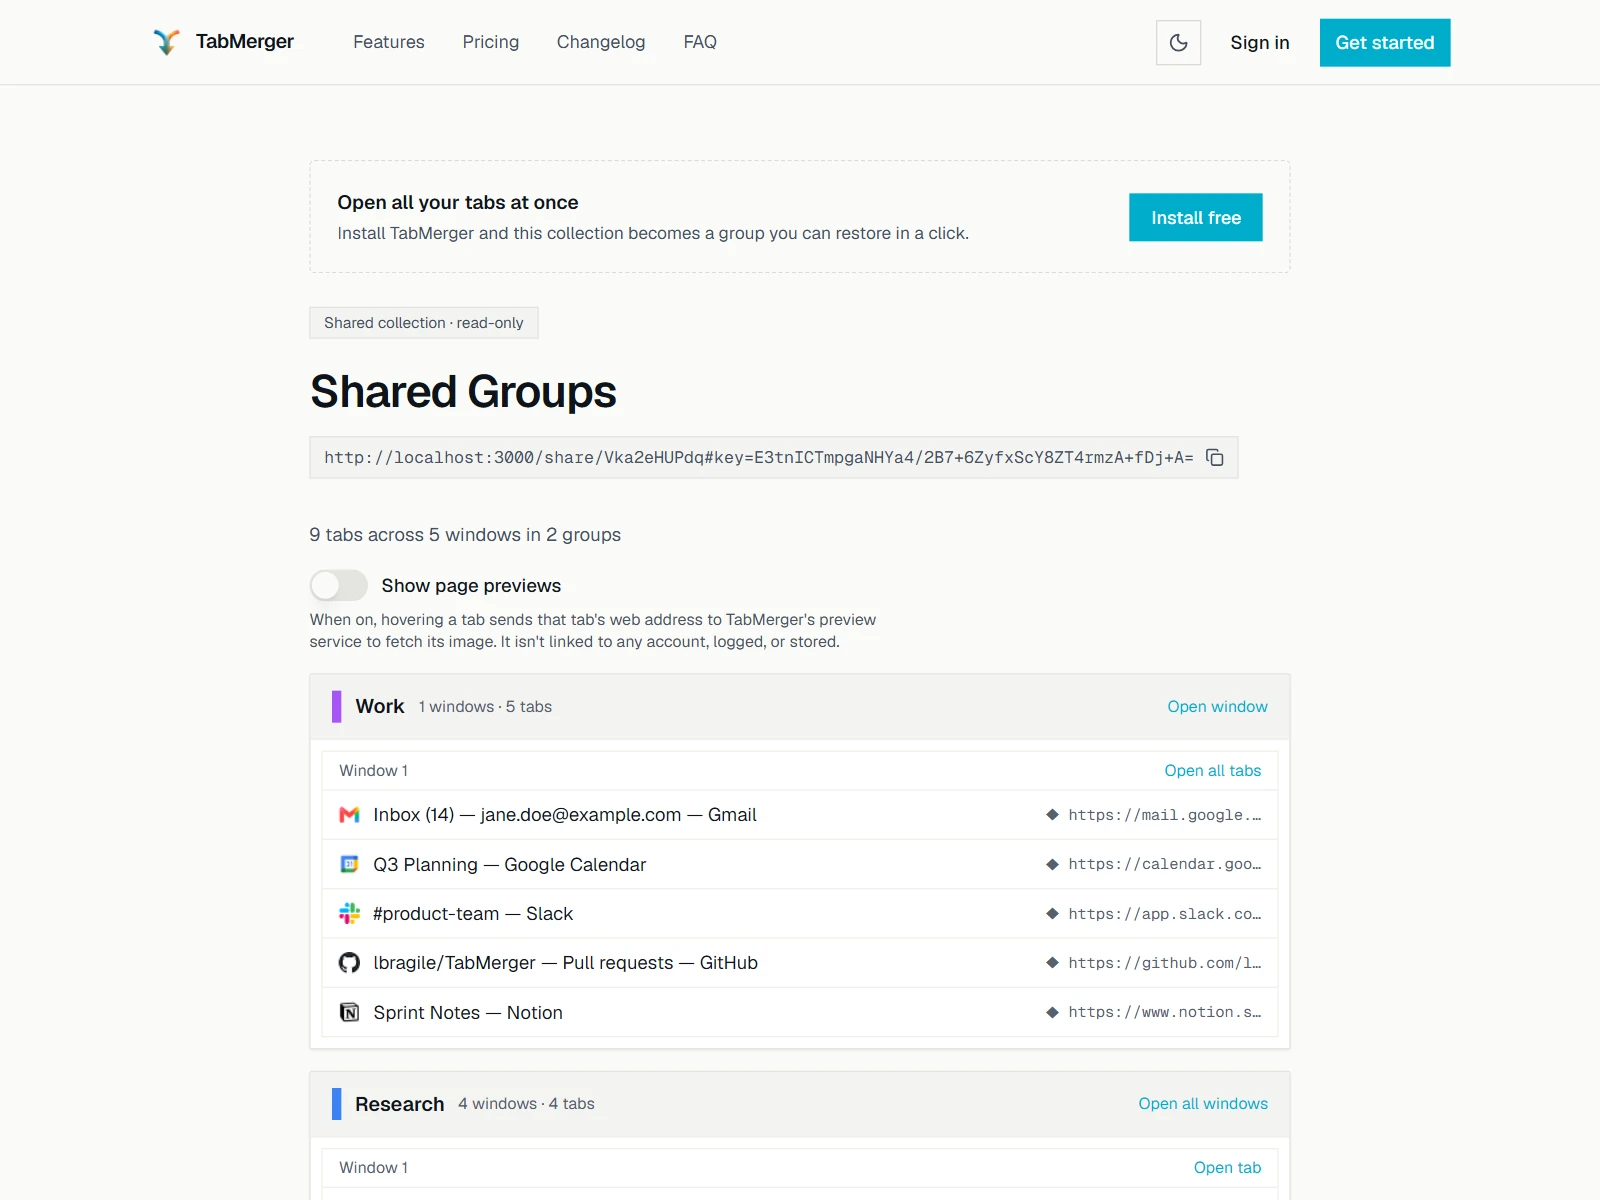Click diamond icon beside app.slack URL

click(1052, 913)
